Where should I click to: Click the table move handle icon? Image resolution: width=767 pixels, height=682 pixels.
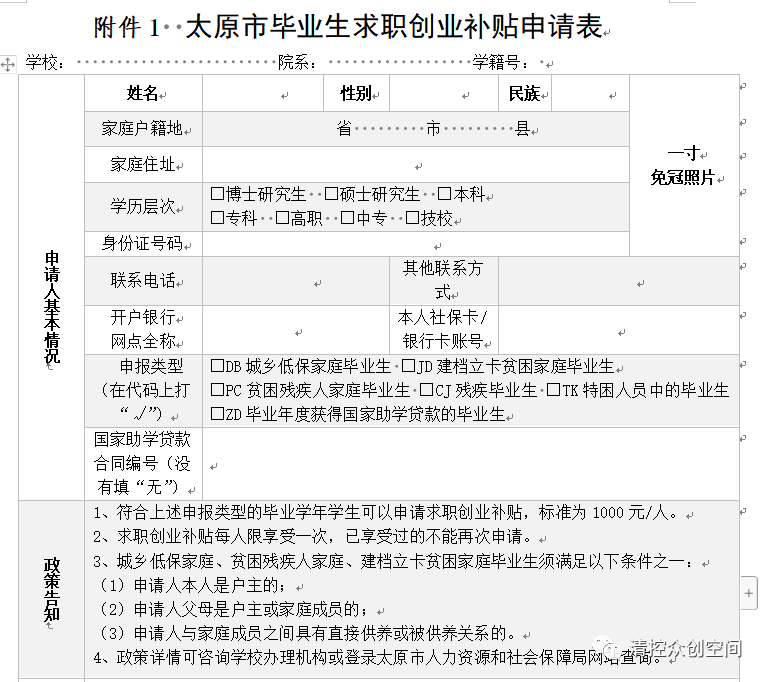pyautogui.click(x=8, y=64)
